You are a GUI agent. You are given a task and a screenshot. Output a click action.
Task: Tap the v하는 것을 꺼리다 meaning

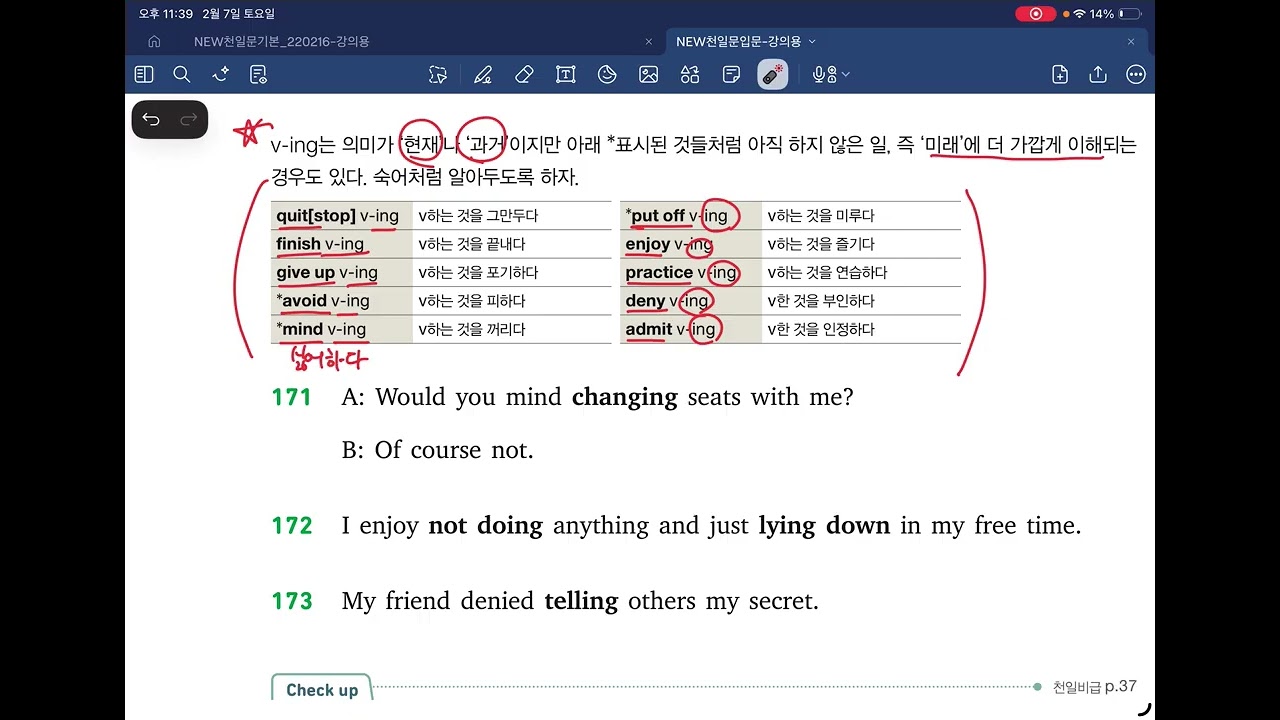pos(471,329)
